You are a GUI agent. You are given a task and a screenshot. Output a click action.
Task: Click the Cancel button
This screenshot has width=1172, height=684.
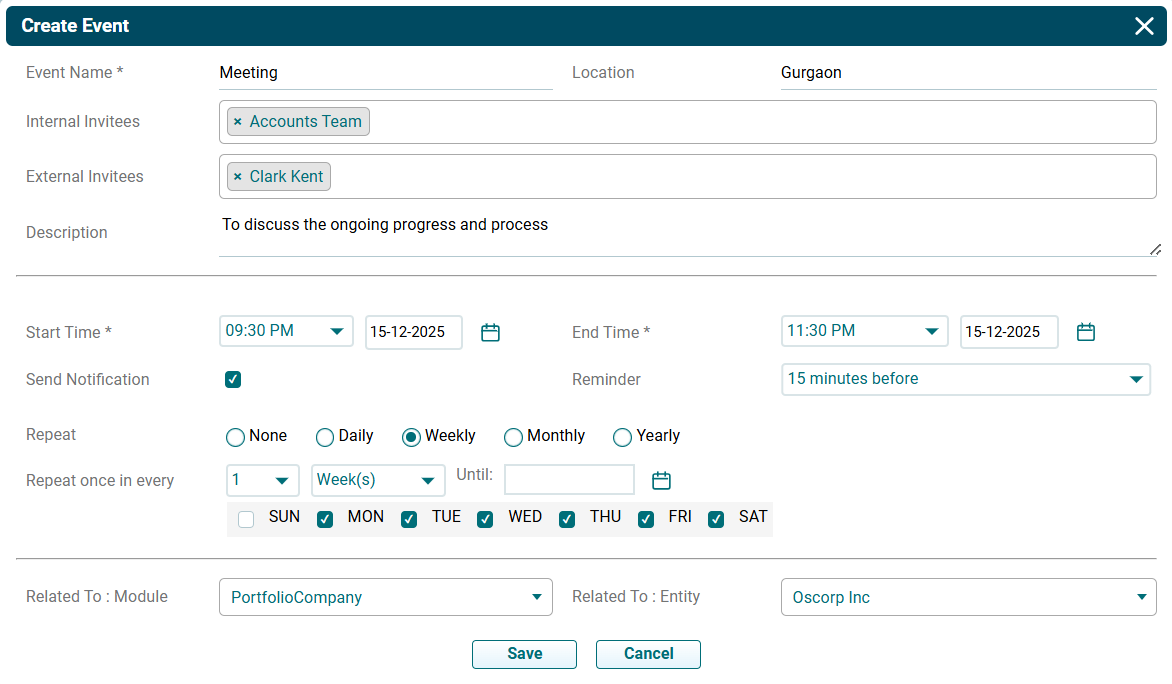click(648, 654)
